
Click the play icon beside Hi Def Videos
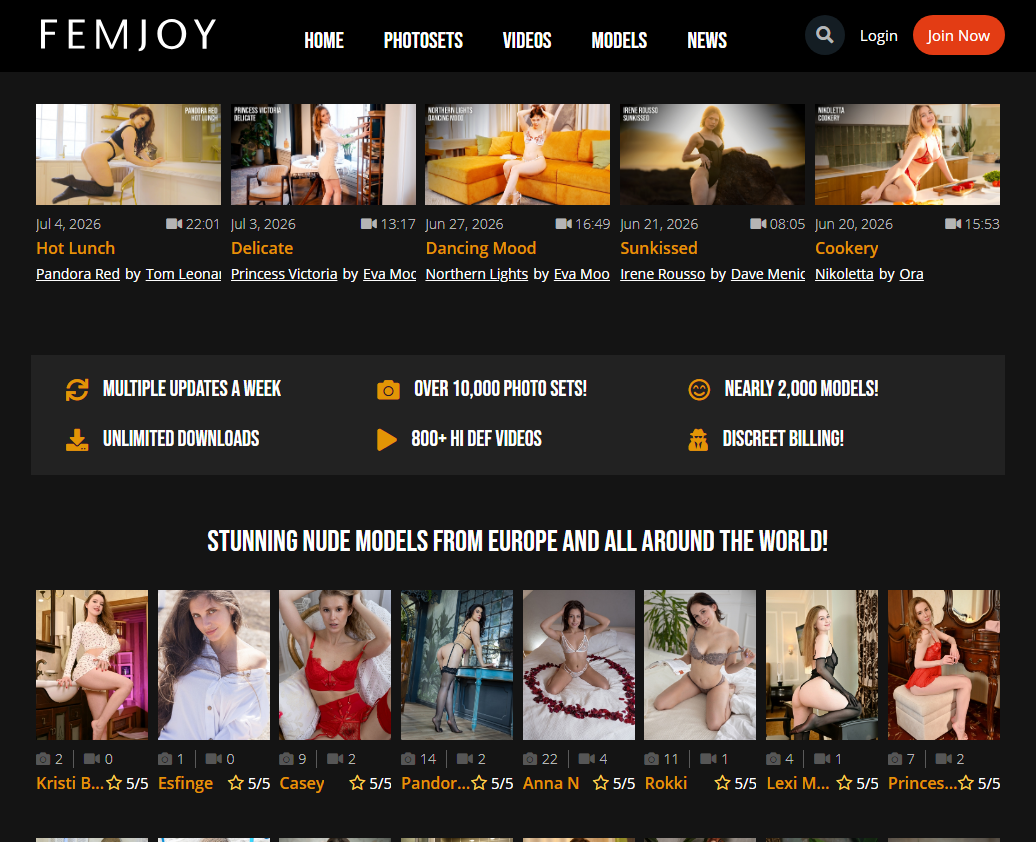(387, 440)
